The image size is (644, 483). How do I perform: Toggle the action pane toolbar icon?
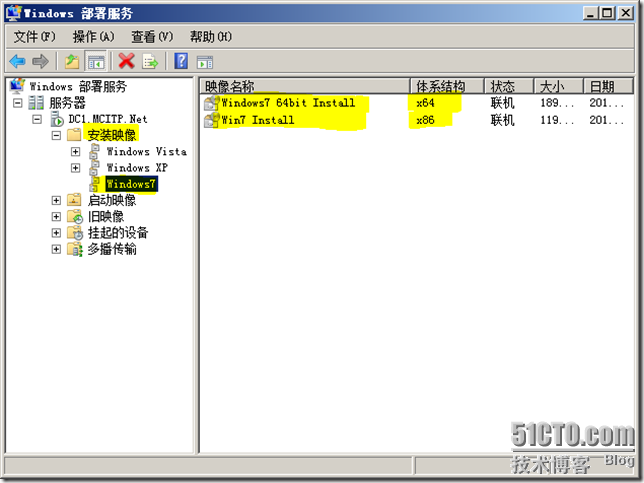(205, 62)
